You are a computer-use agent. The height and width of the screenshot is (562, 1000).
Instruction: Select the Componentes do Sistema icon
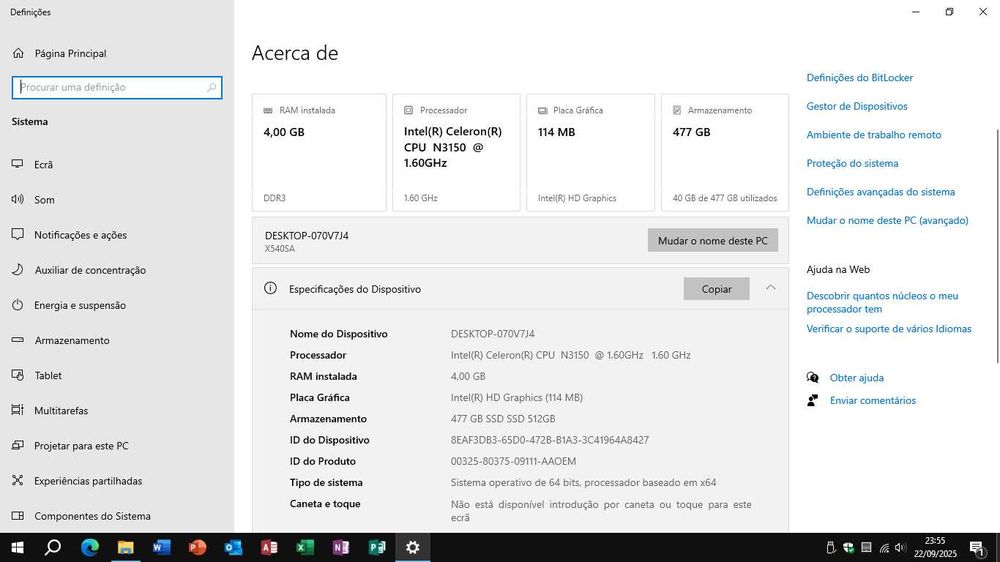[18, 515]
